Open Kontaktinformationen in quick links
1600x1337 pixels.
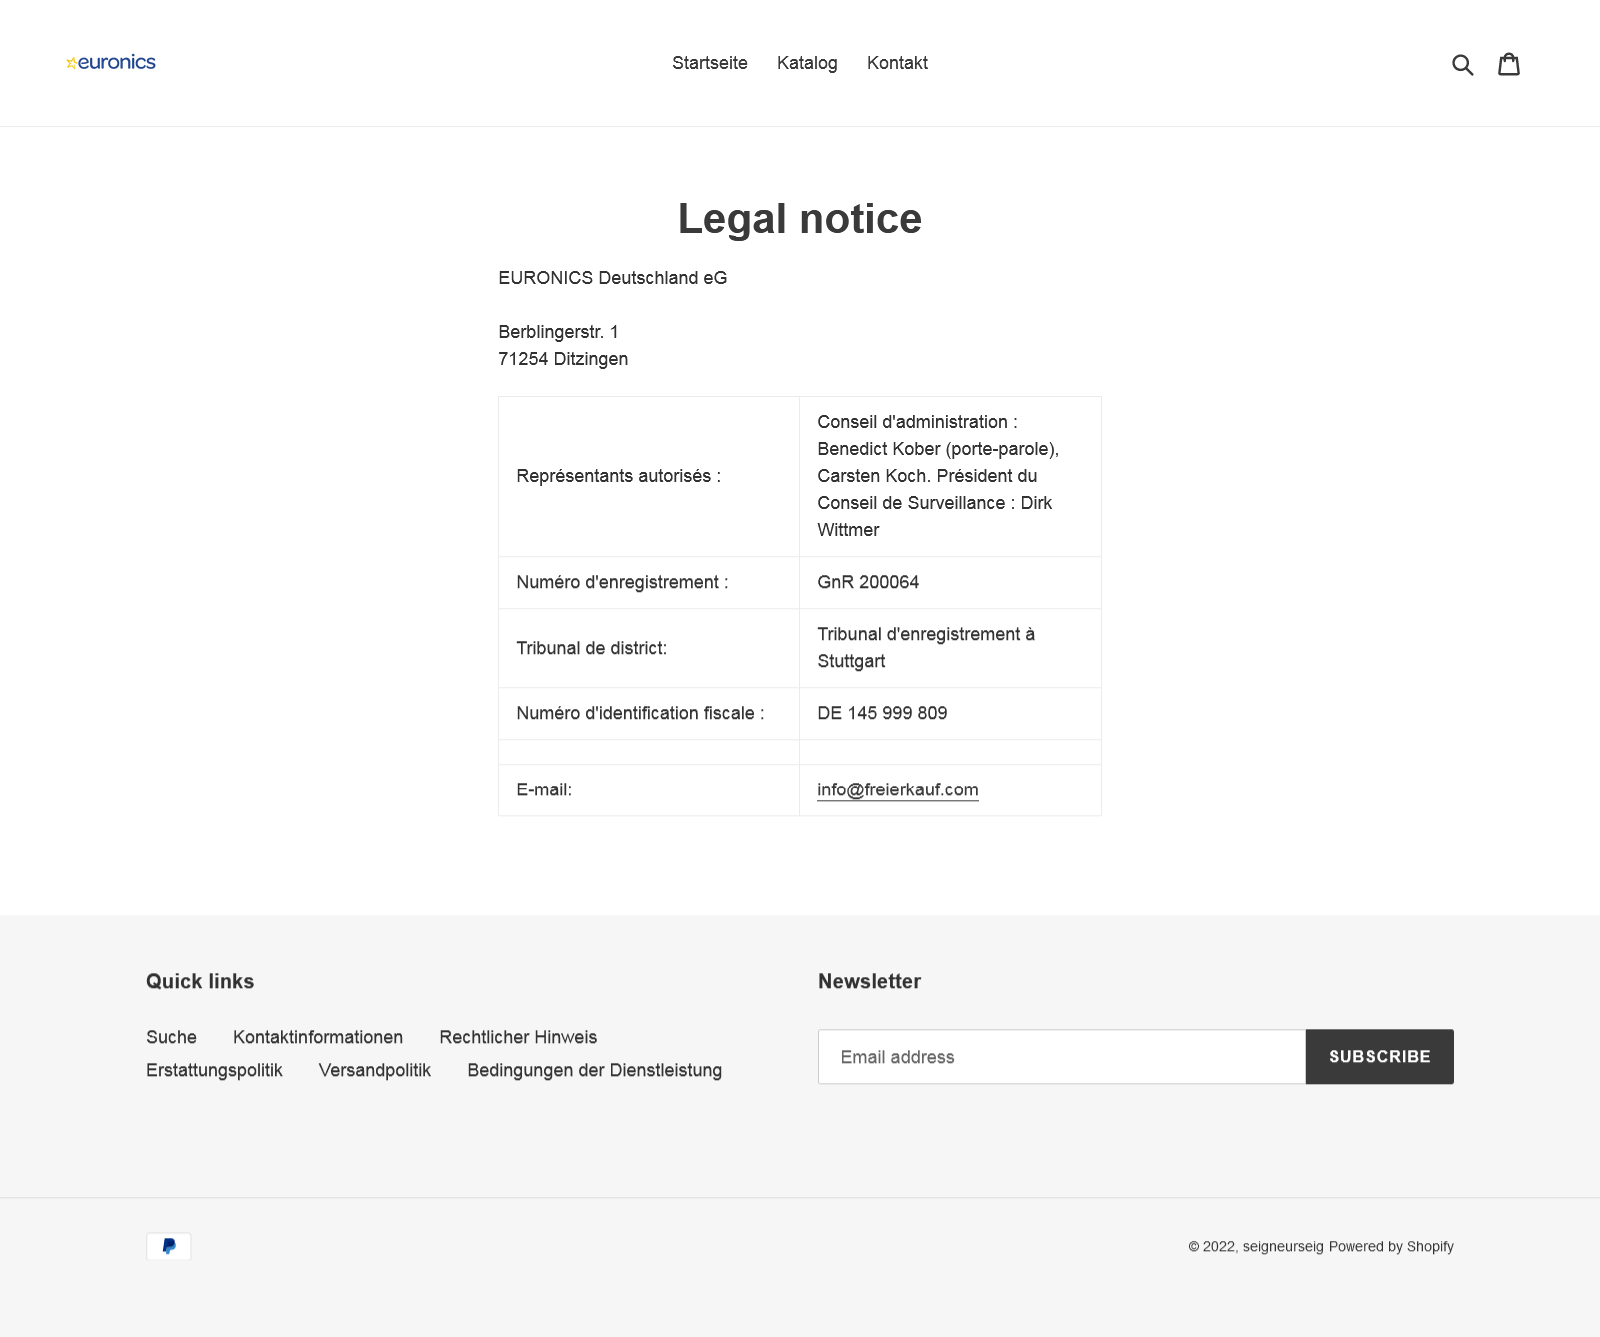pos(318,1037)
